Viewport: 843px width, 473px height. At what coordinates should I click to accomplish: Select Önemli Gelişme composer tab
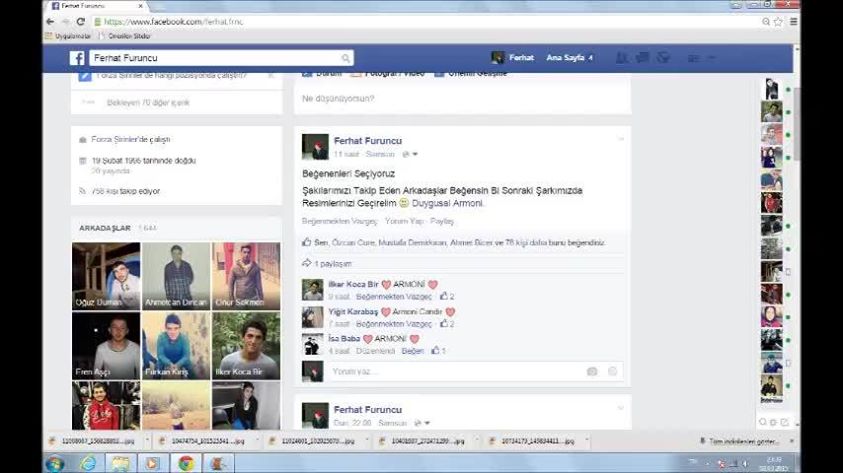(471, 74)
